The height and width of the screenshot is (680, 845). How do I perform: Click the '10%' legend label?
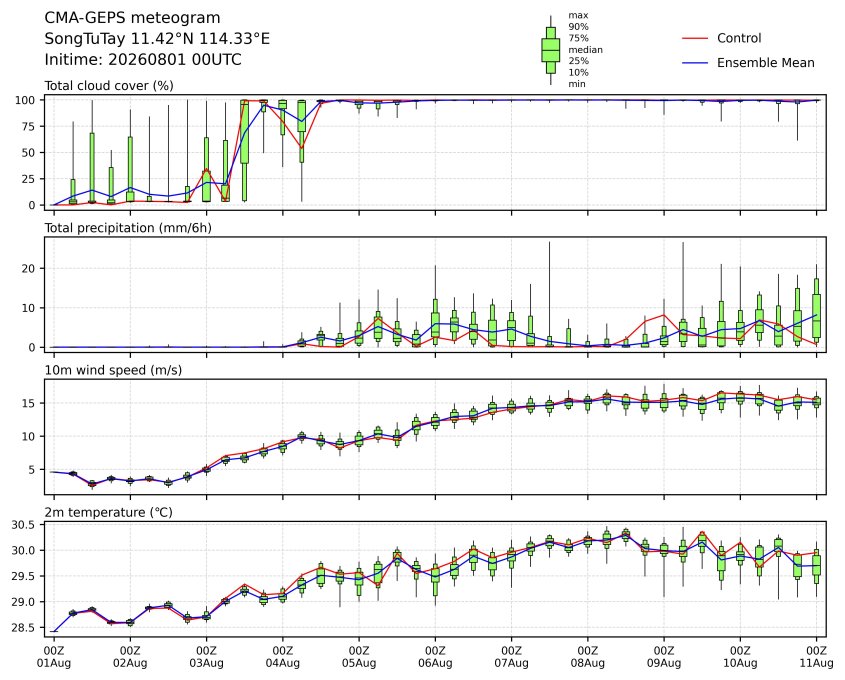[578, 73]
